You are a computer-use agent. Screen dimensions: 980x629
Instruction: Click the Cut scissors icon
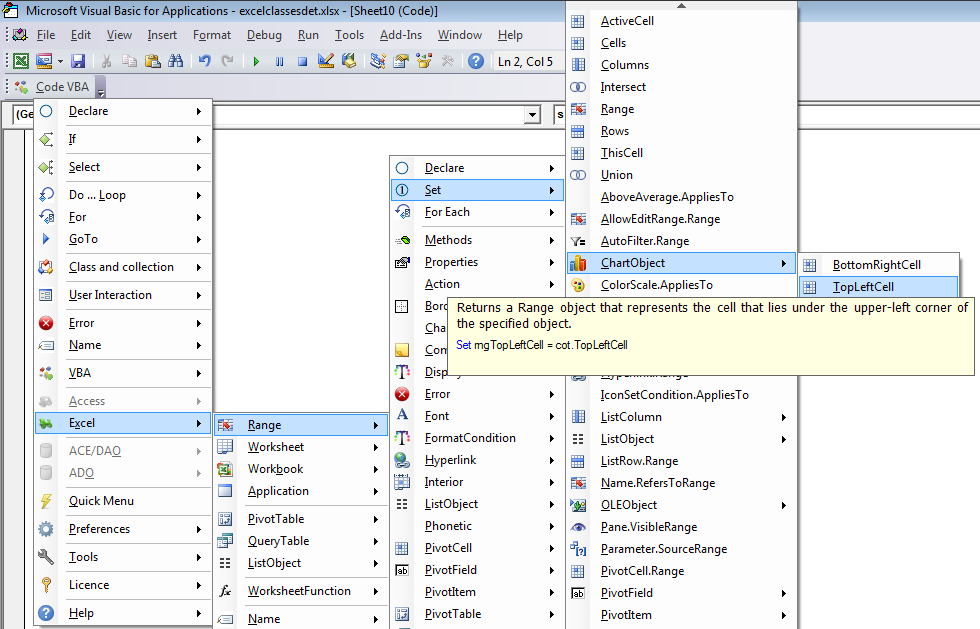[106, 61]
